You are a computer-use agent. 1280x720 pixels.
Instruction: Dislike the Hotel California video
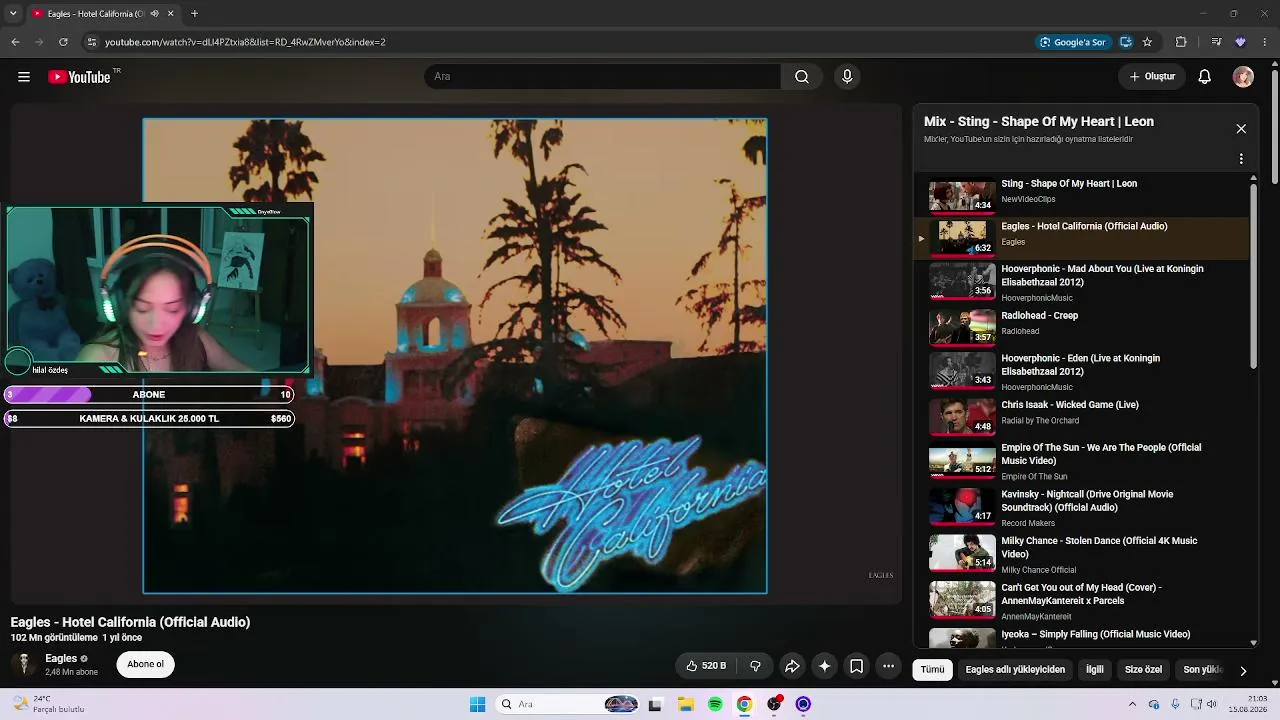tap(755, 666)
